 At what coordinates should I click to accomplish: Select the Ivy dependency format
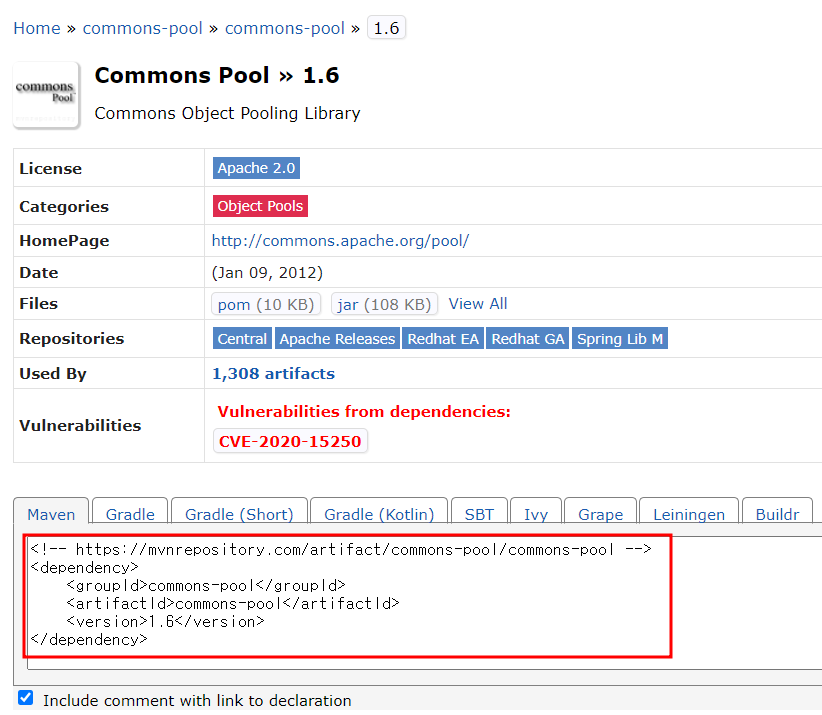click(x=536, y=514)
